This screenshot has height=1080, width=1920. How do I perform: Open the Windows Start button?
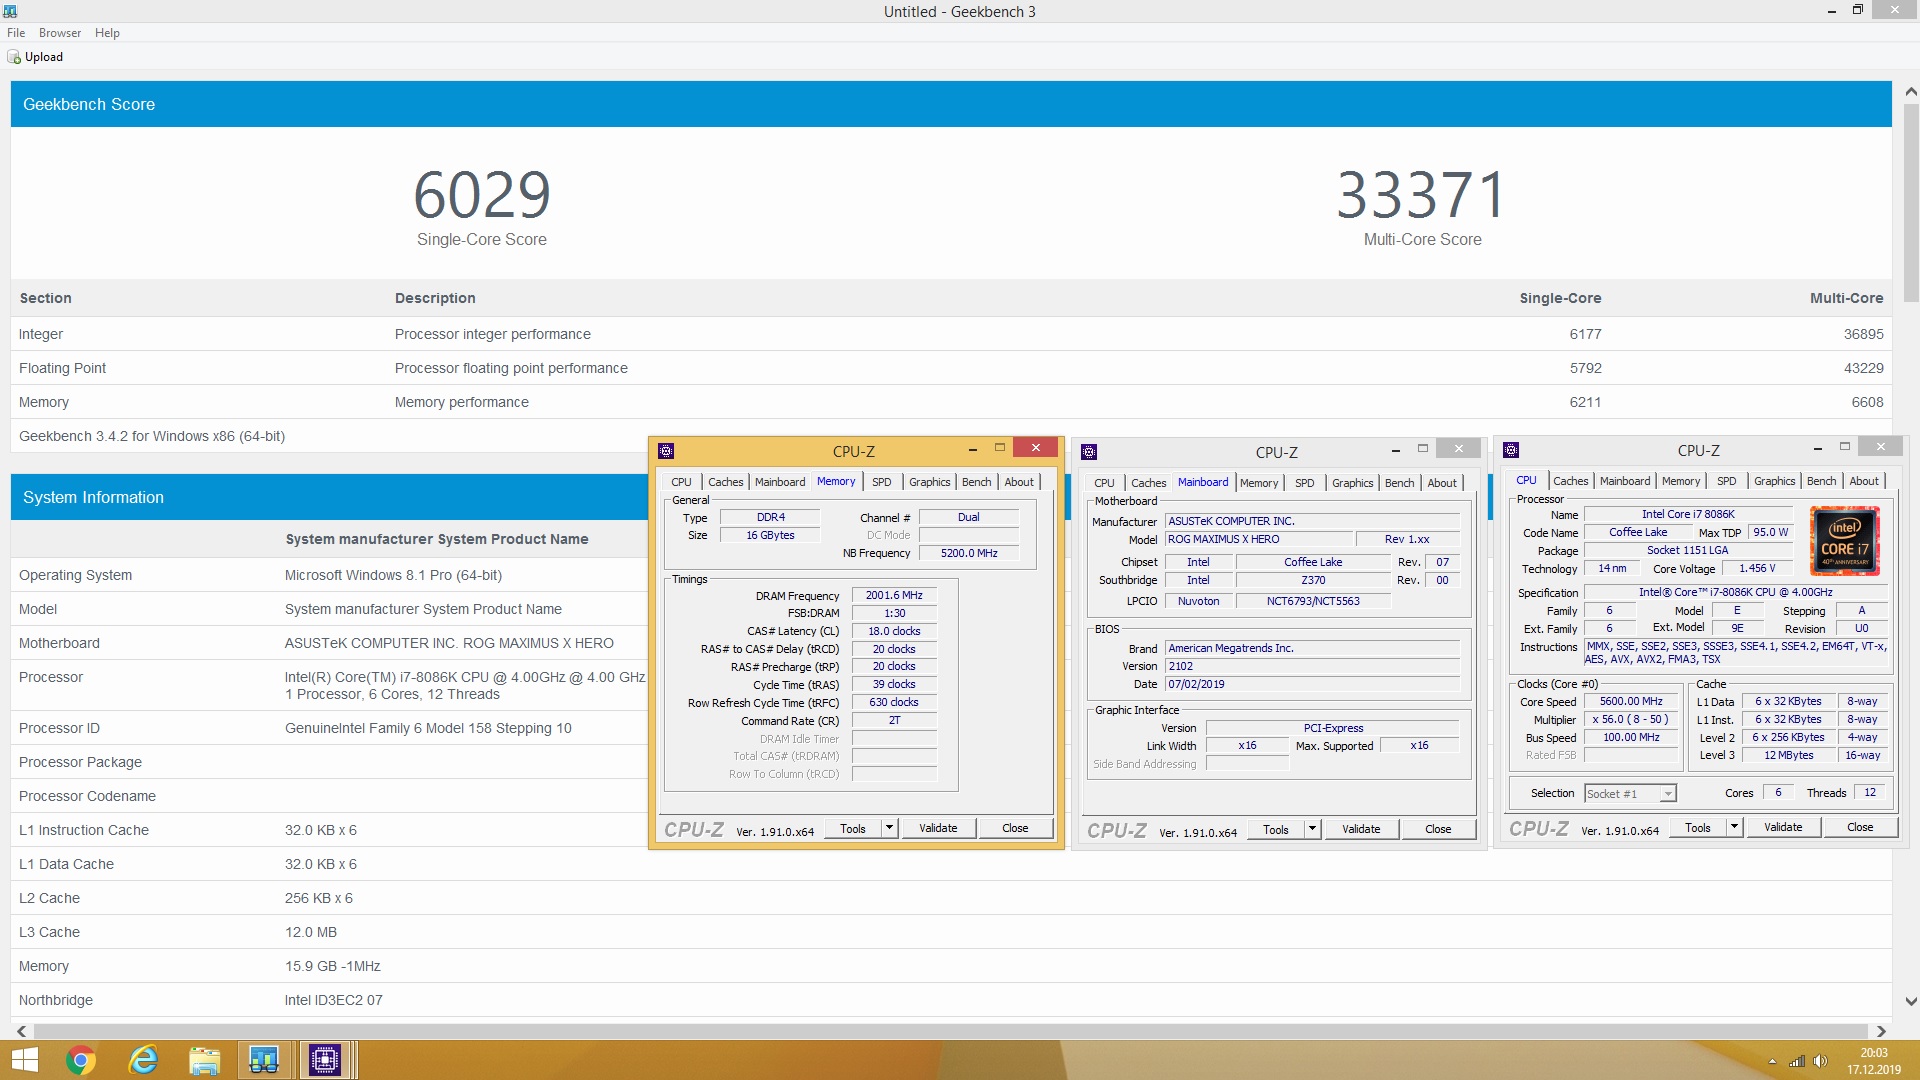point(24,1060)
